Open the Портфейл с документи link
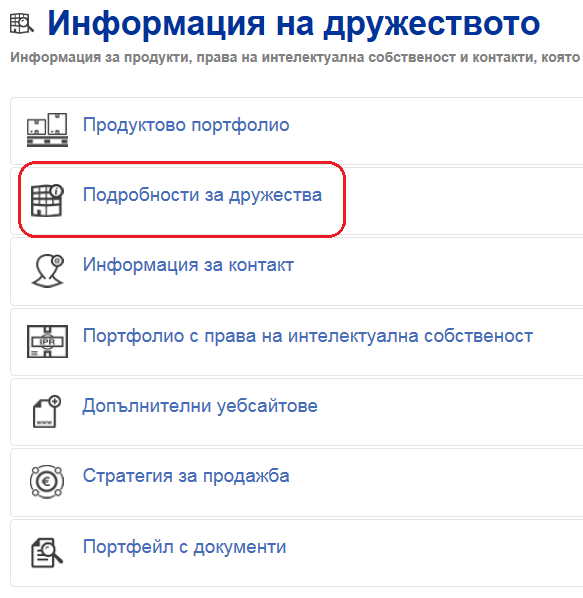Screen dimensions: 583x598 pos(185,547)
